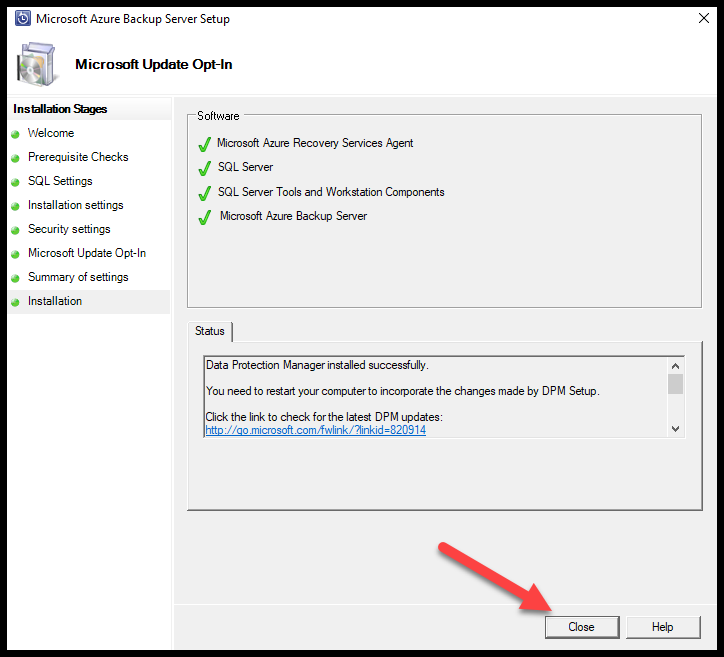The image size is (724, 657).
Task: Click 'Click the link to check' text line
Action: pyautogui.click(x=324, y=417)
